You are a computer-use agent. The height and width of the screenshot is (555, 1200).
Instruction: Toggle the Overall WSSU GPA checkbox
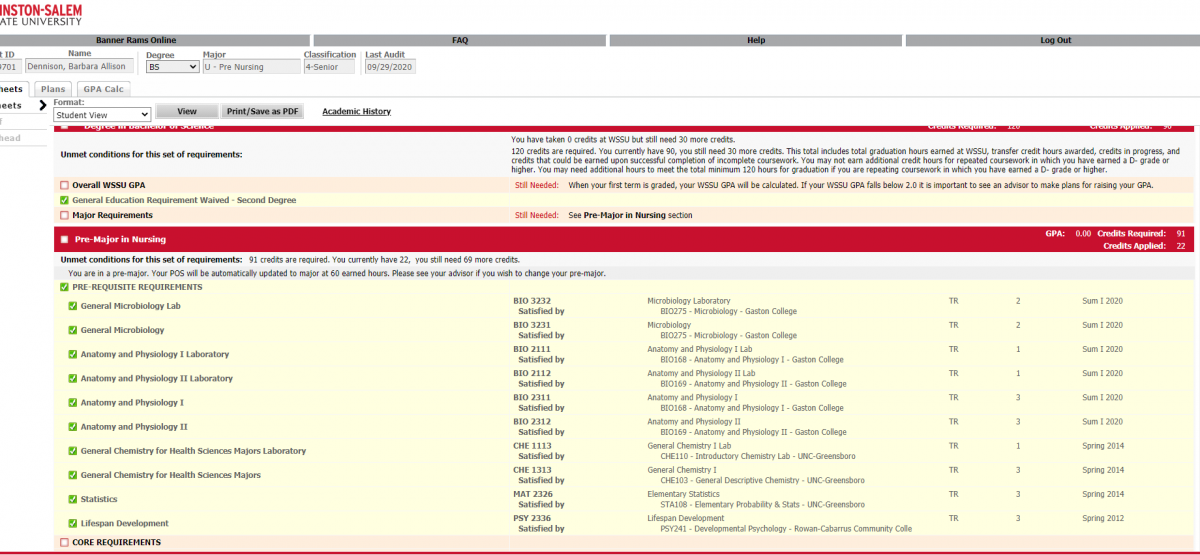[x=64, y=186]
